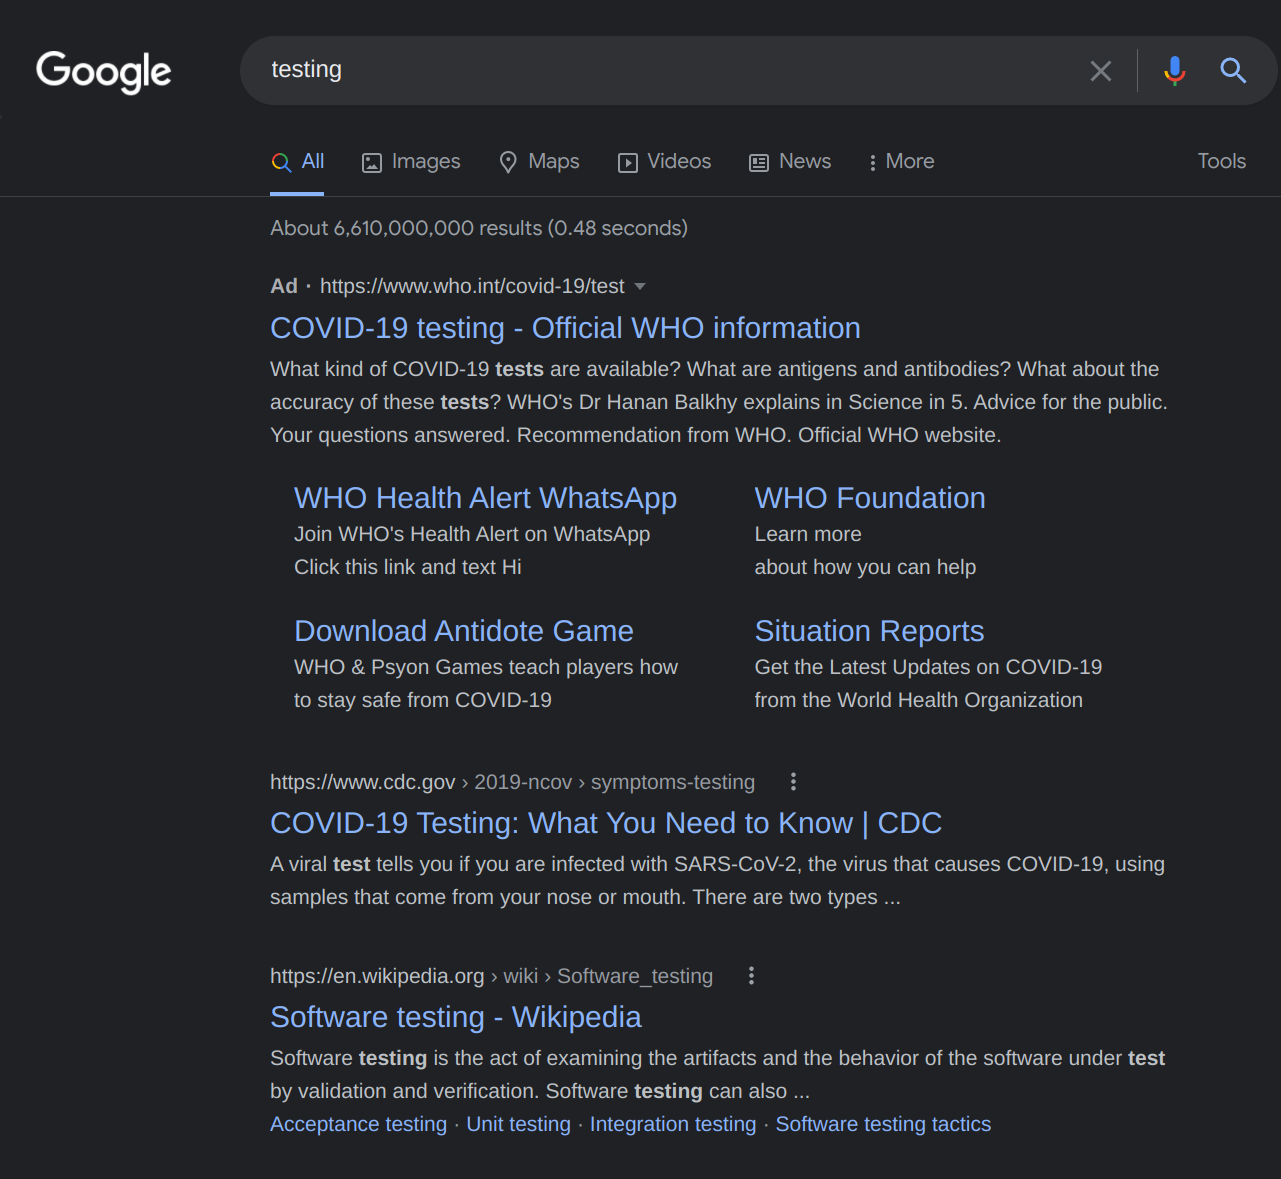Switch to the Images tab
This screenshot has height=1179, width=1281.
(x=411, y=162)
